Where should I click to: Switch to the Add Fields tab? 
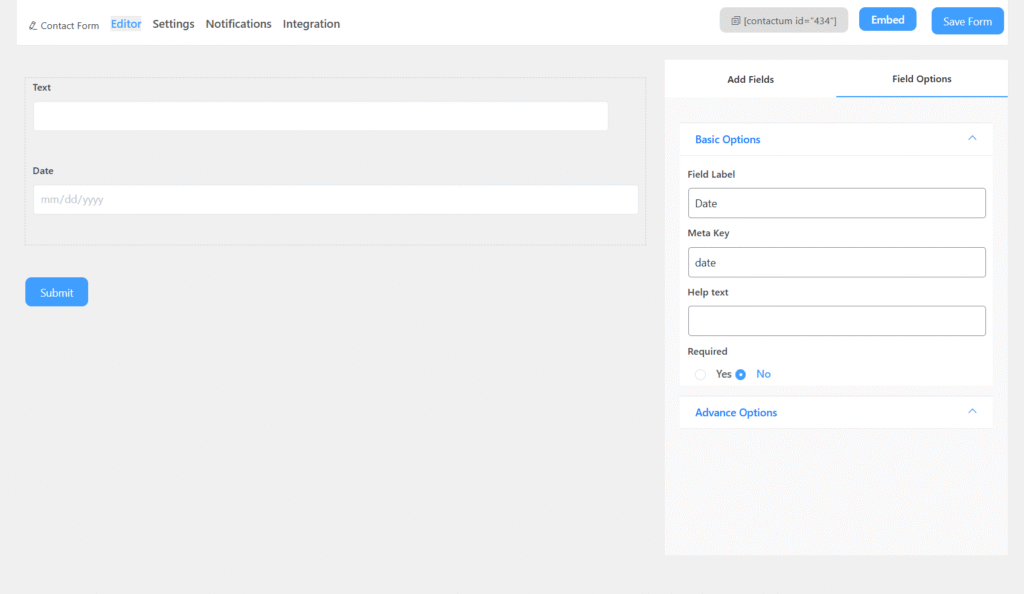pyautogui.click(x=750, y=79)
